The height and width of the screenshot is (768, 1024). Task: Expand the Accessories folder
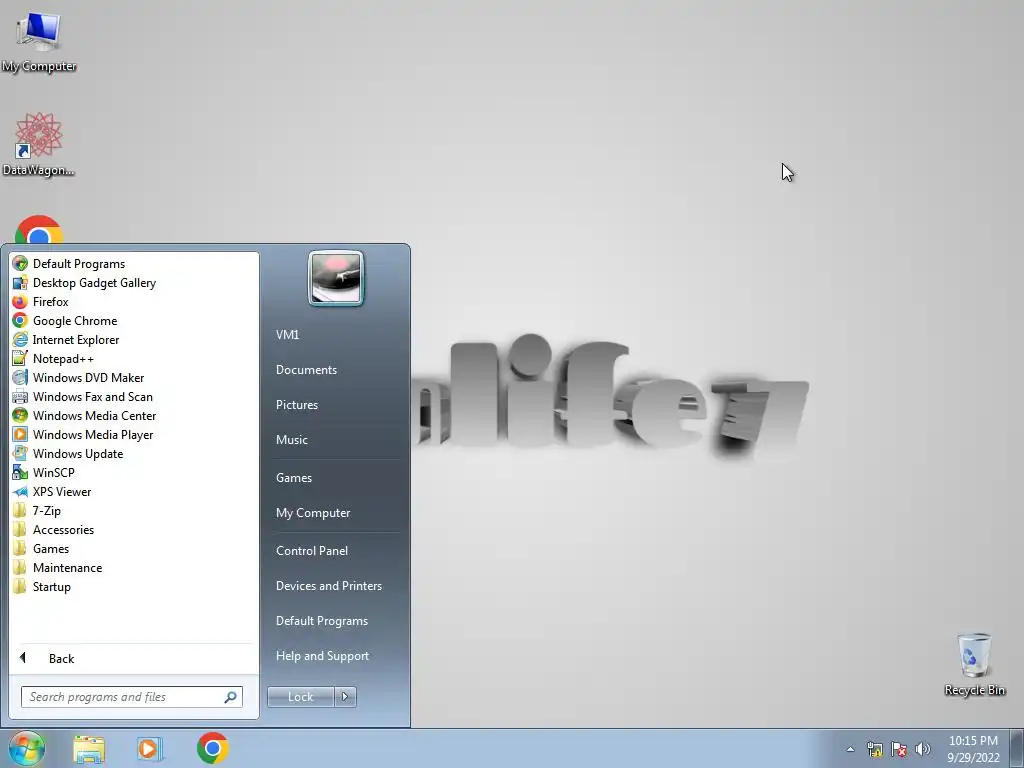(54, 530)
